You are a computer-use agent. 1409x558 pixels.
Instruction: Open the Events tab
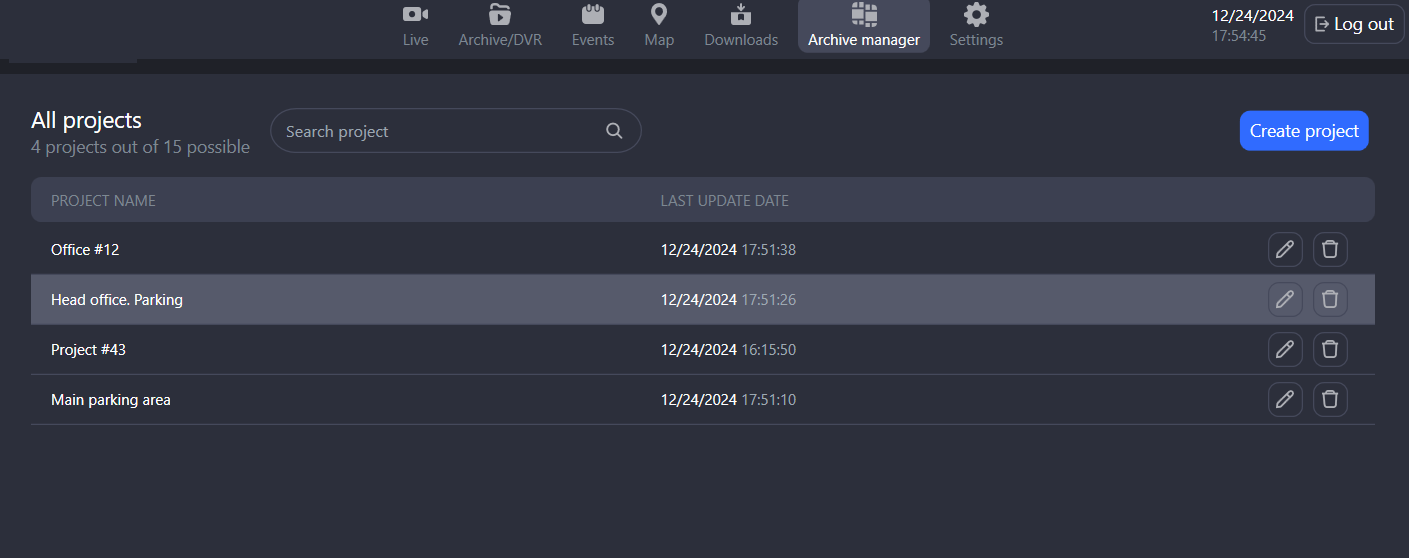pos(593,26)
